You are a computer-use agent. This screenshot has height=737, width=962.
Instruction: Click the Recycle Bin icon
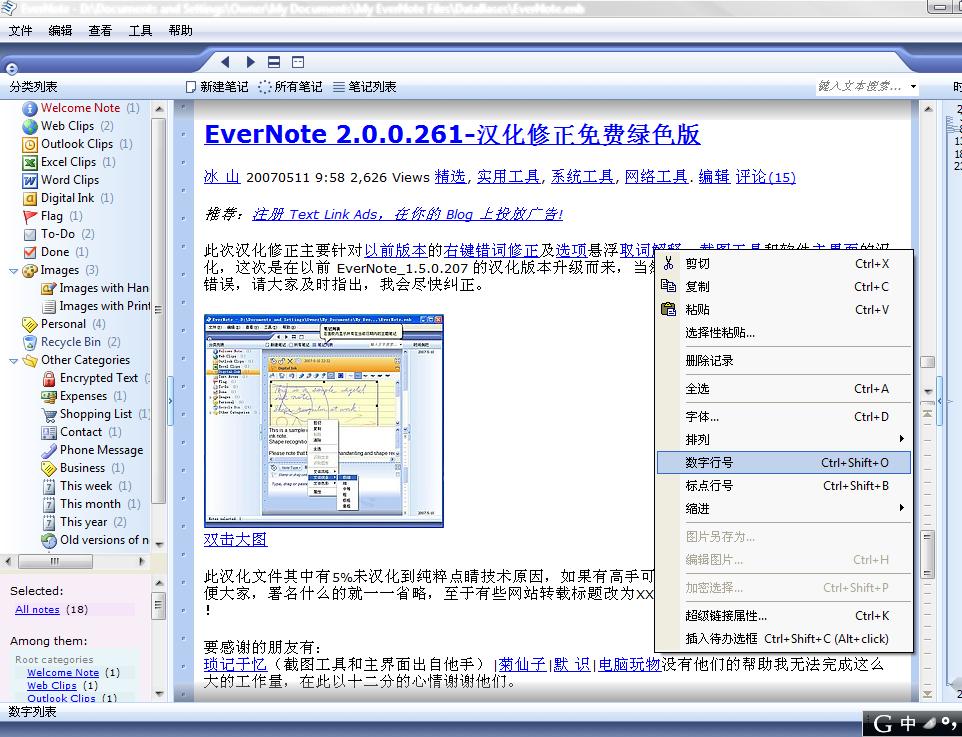pos(30,342)
